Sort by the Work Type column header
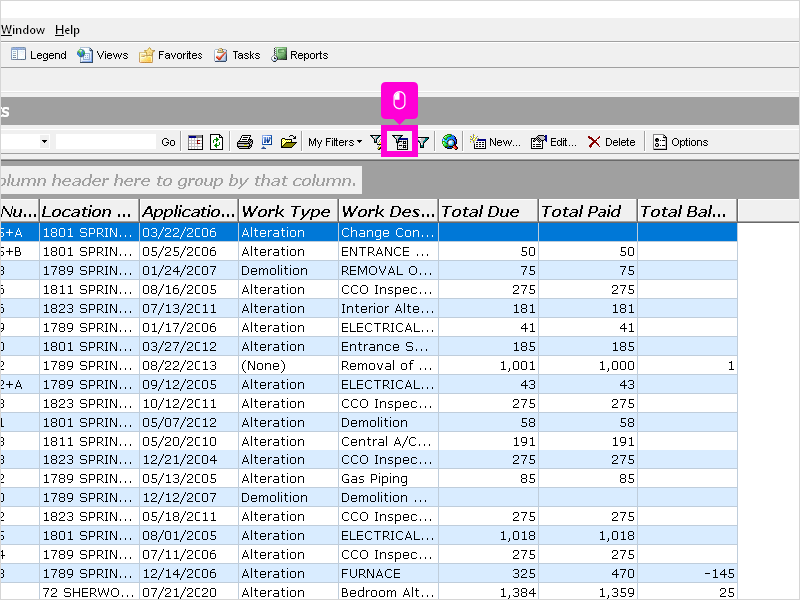800x600 pixels. [x=288, y=211]
